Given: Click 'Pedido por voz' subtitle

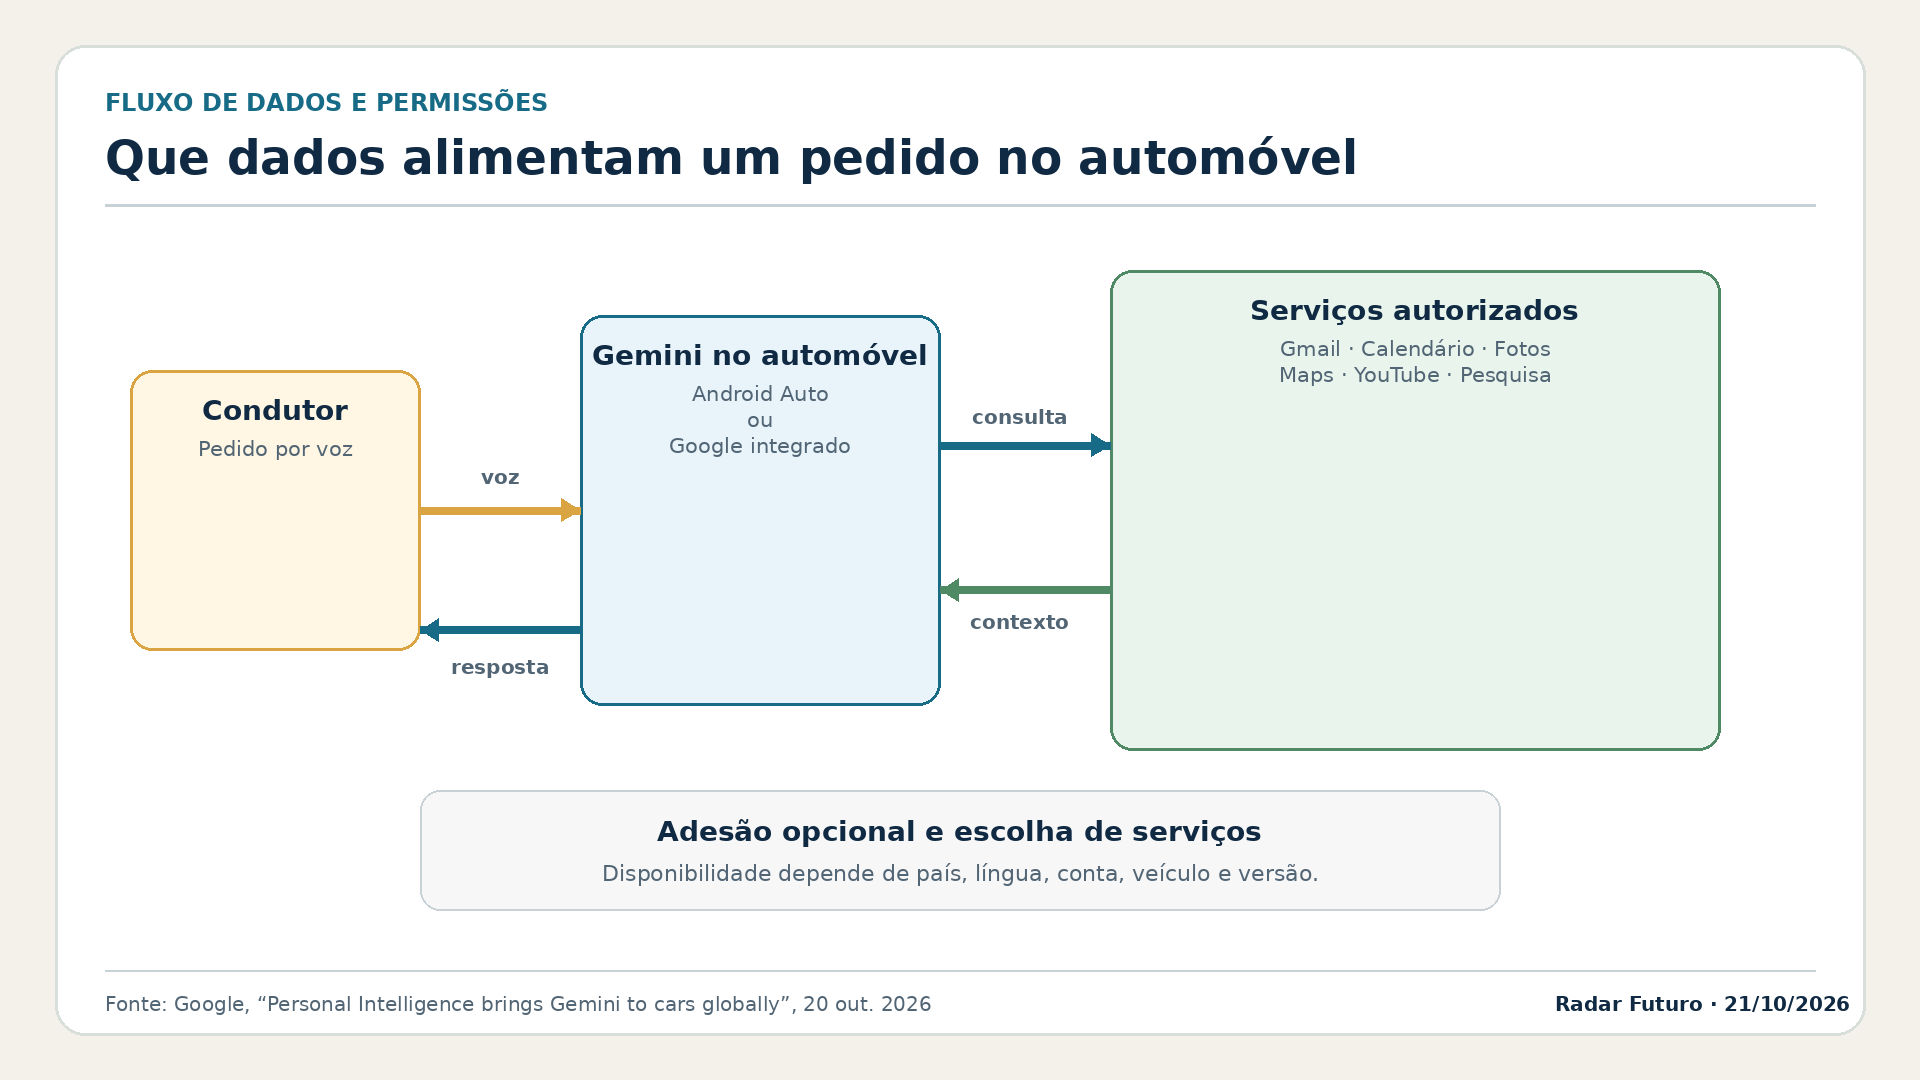Looking at the screenshot, I should pos(275,449).
